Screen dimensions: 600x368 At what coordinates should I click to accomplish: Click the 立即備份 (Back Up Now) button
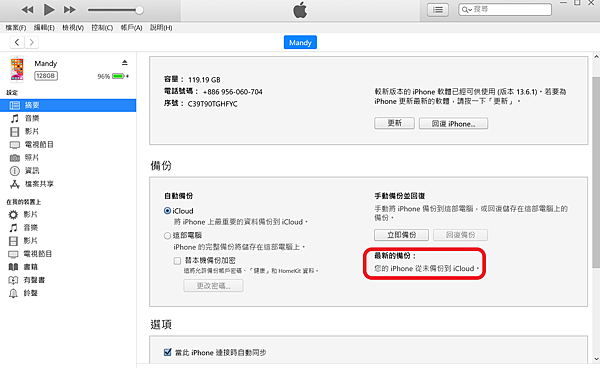(401, 235)
